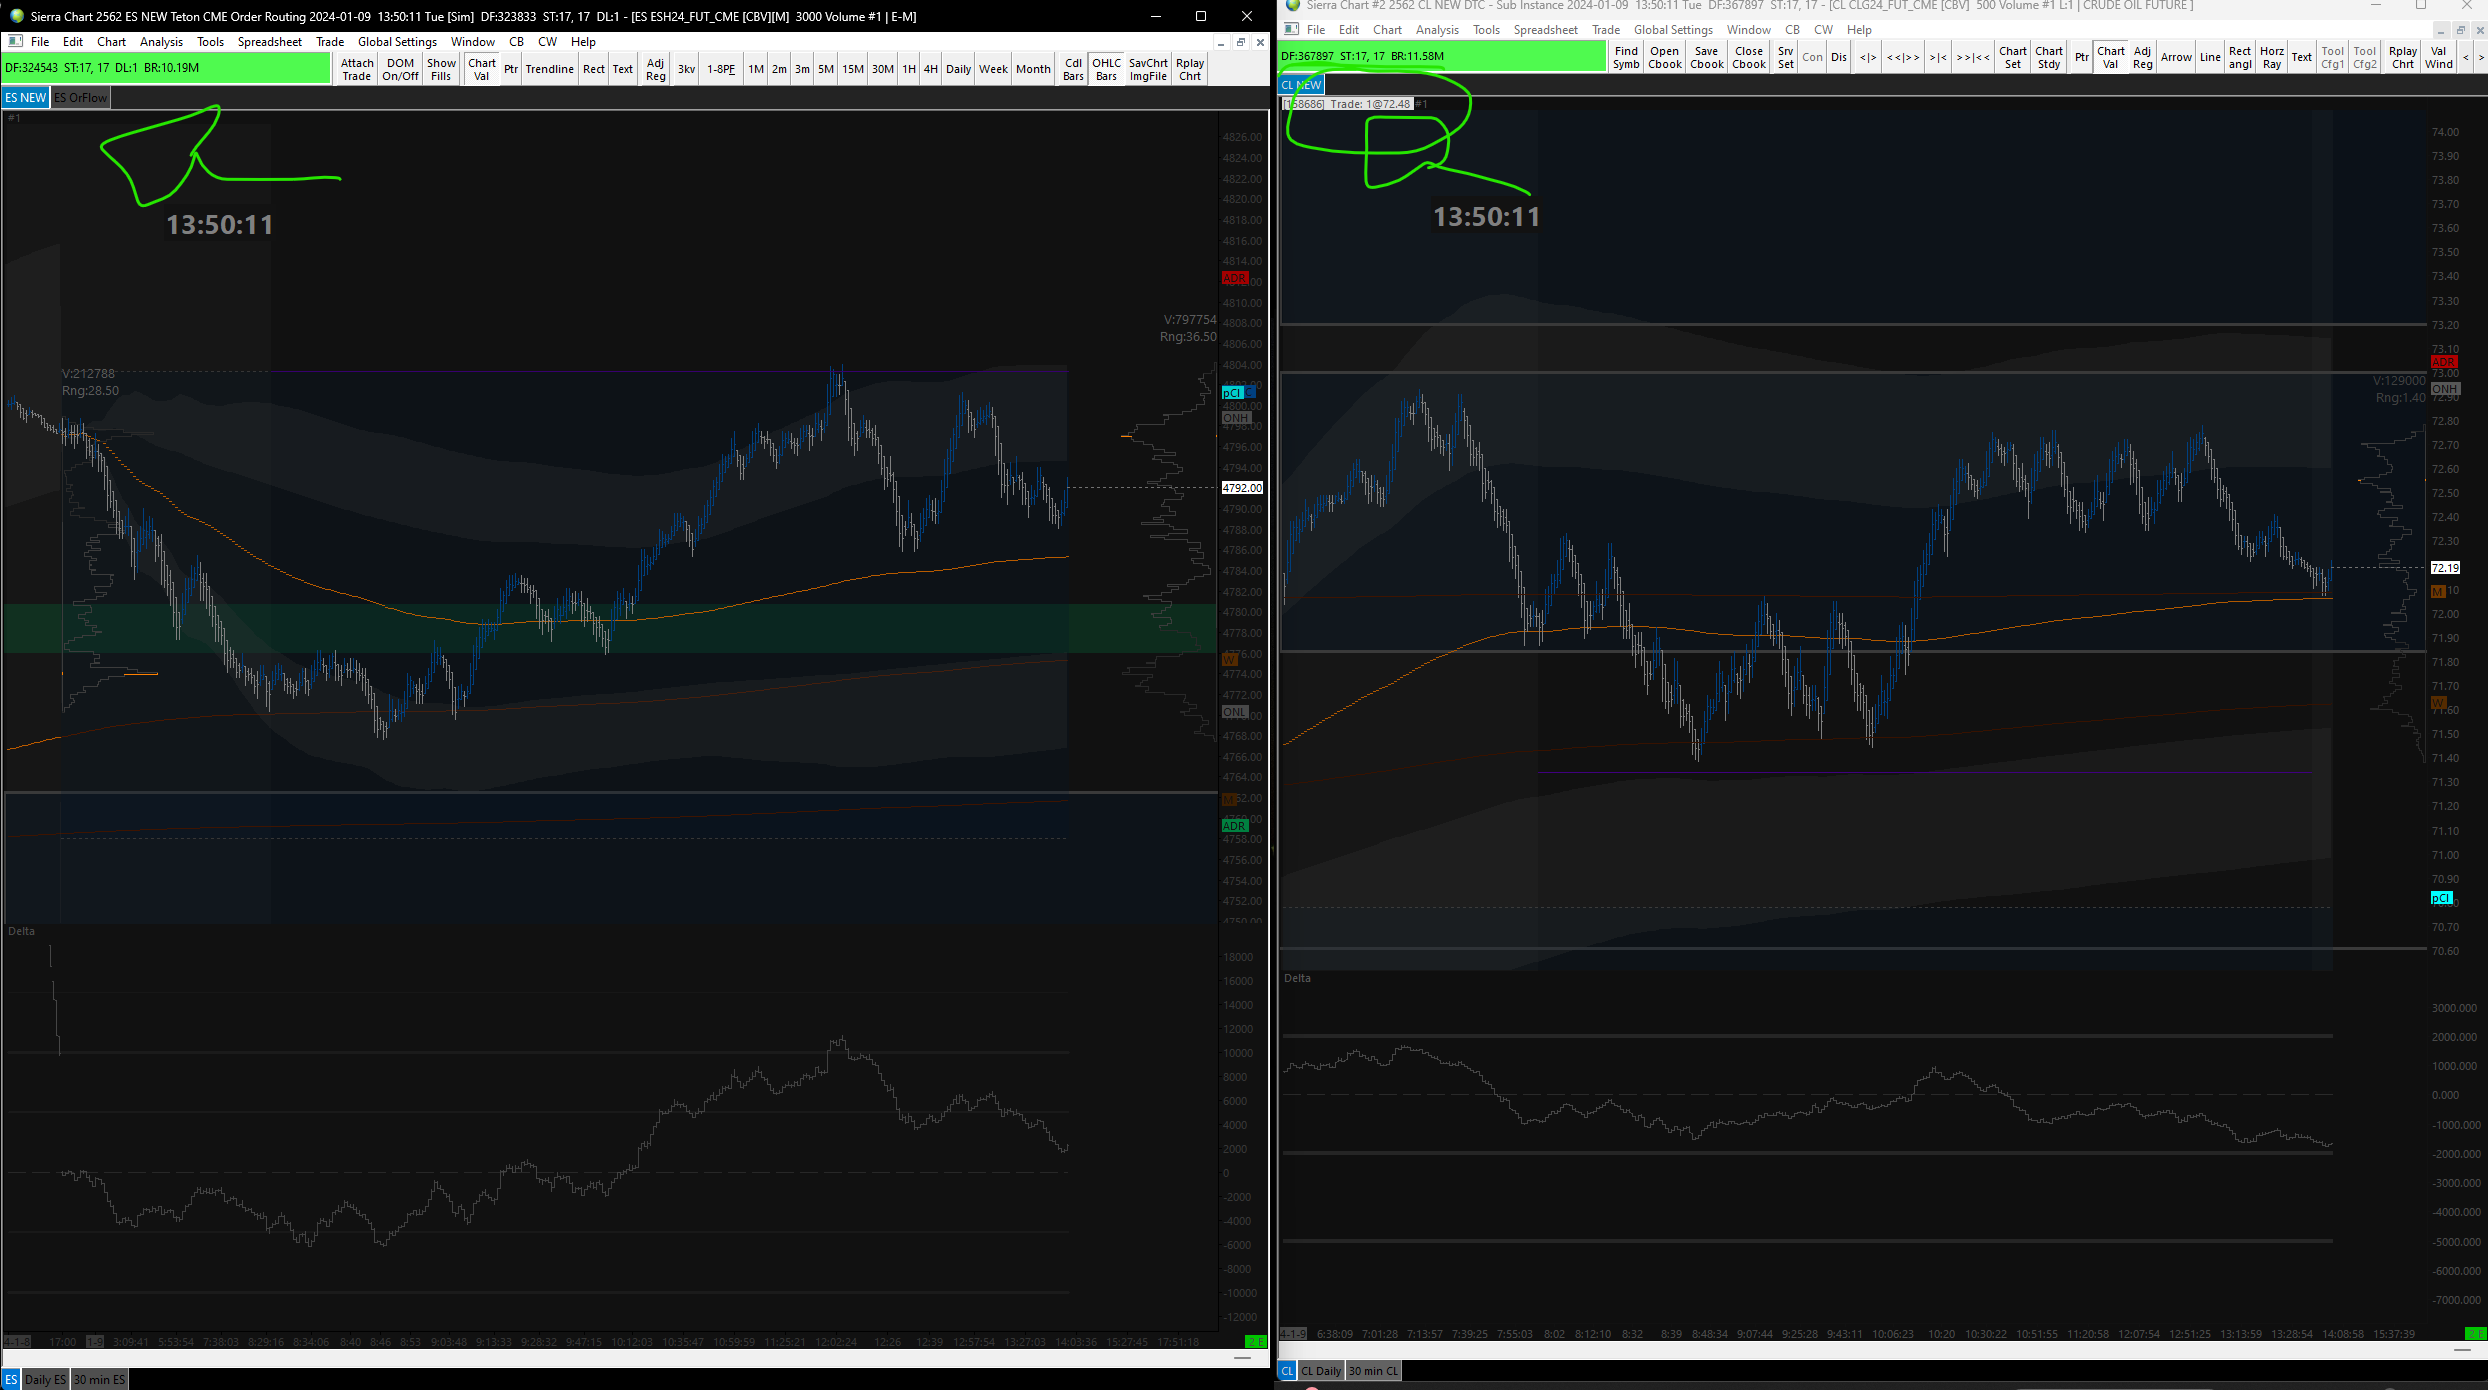Click the Find Symb toolbar button
The height and width of the screenshot is (1390, 2488).
tap(1626, 57)
